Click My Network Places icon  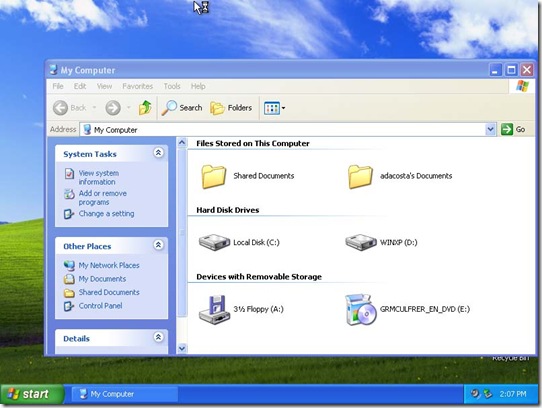coord(69,266)
